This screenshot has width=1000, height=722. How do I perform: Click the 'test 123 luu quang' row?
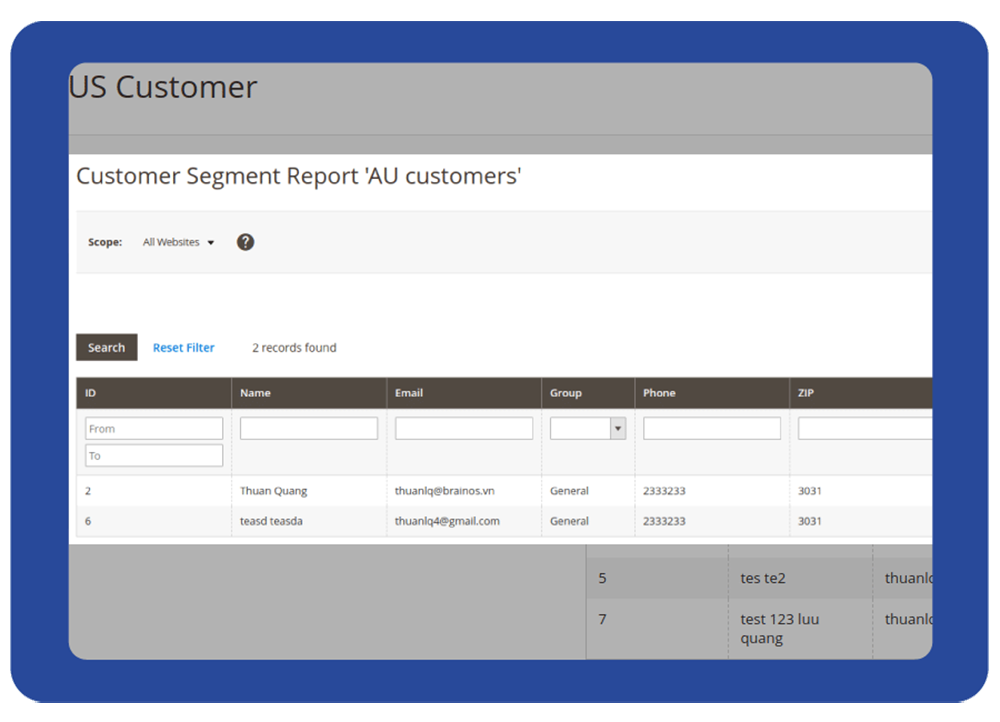(x=779, y=629)
